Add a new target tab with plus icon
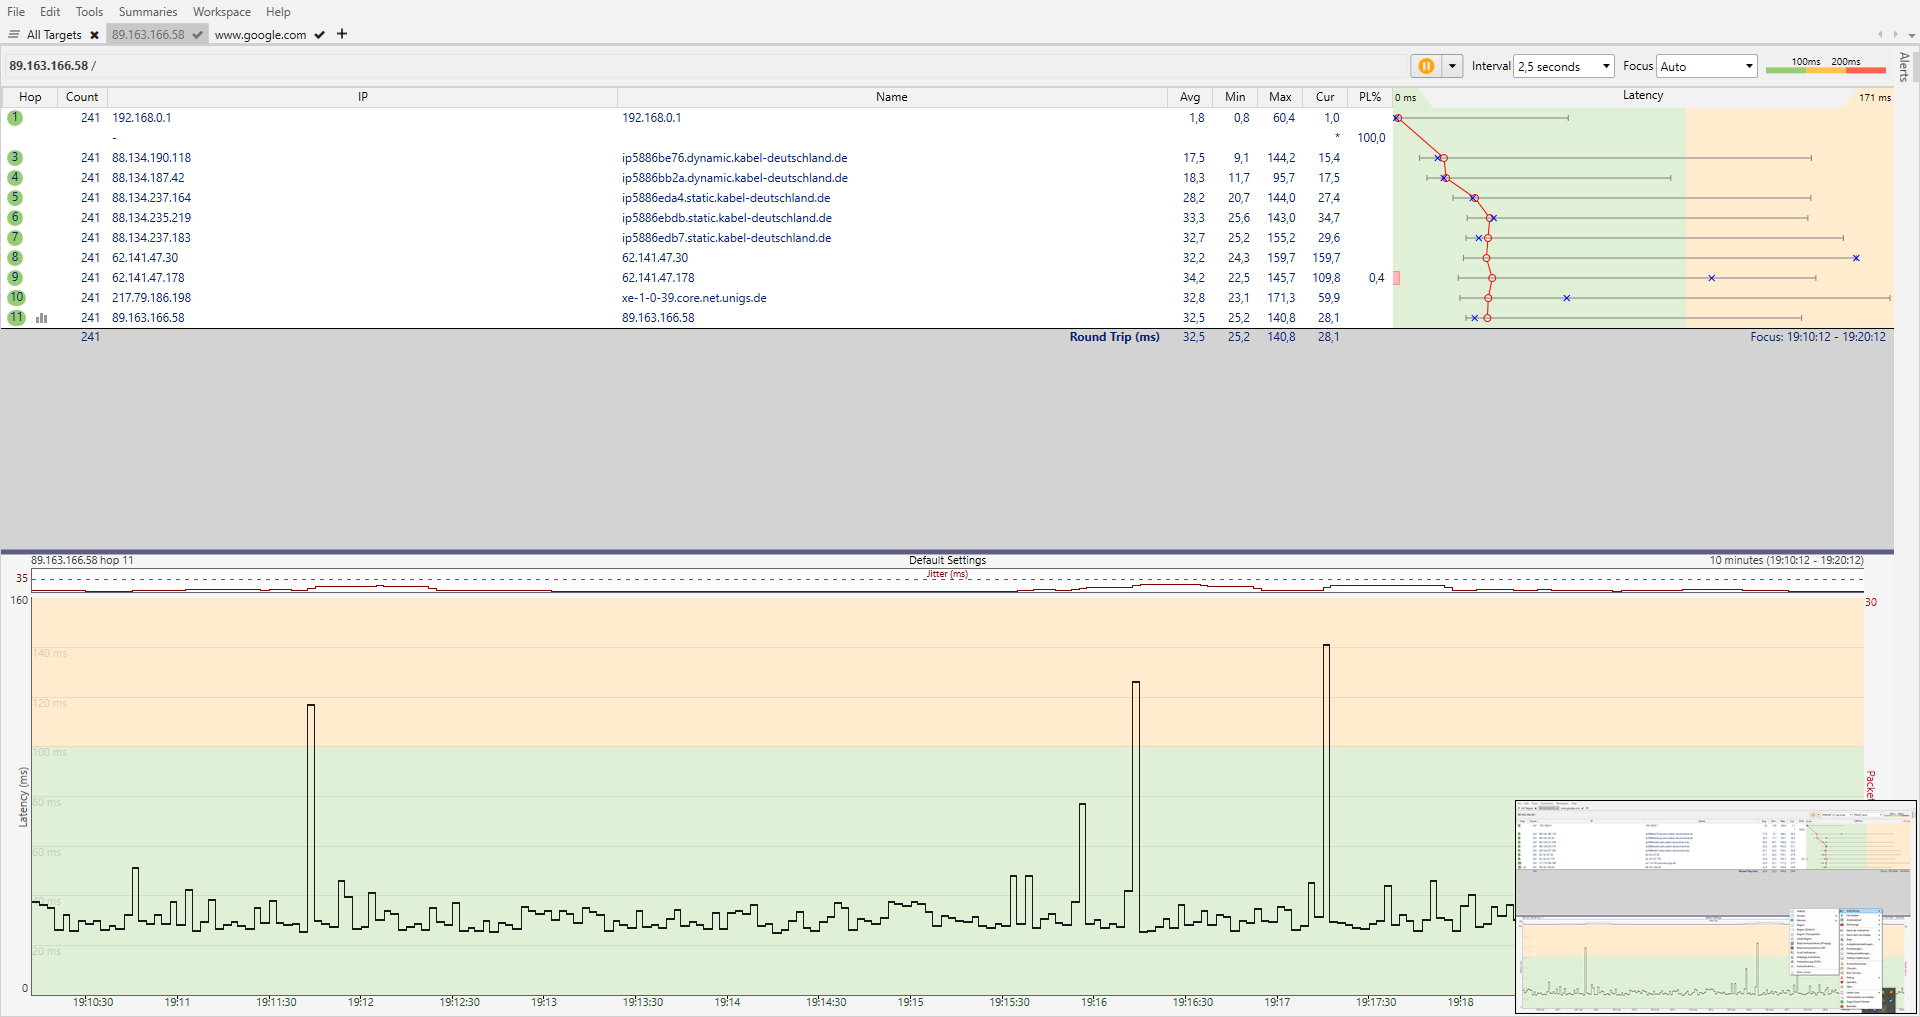The height and width of the screenshot is (1017, 1920). pyautogui.click(x=342, y=34)
